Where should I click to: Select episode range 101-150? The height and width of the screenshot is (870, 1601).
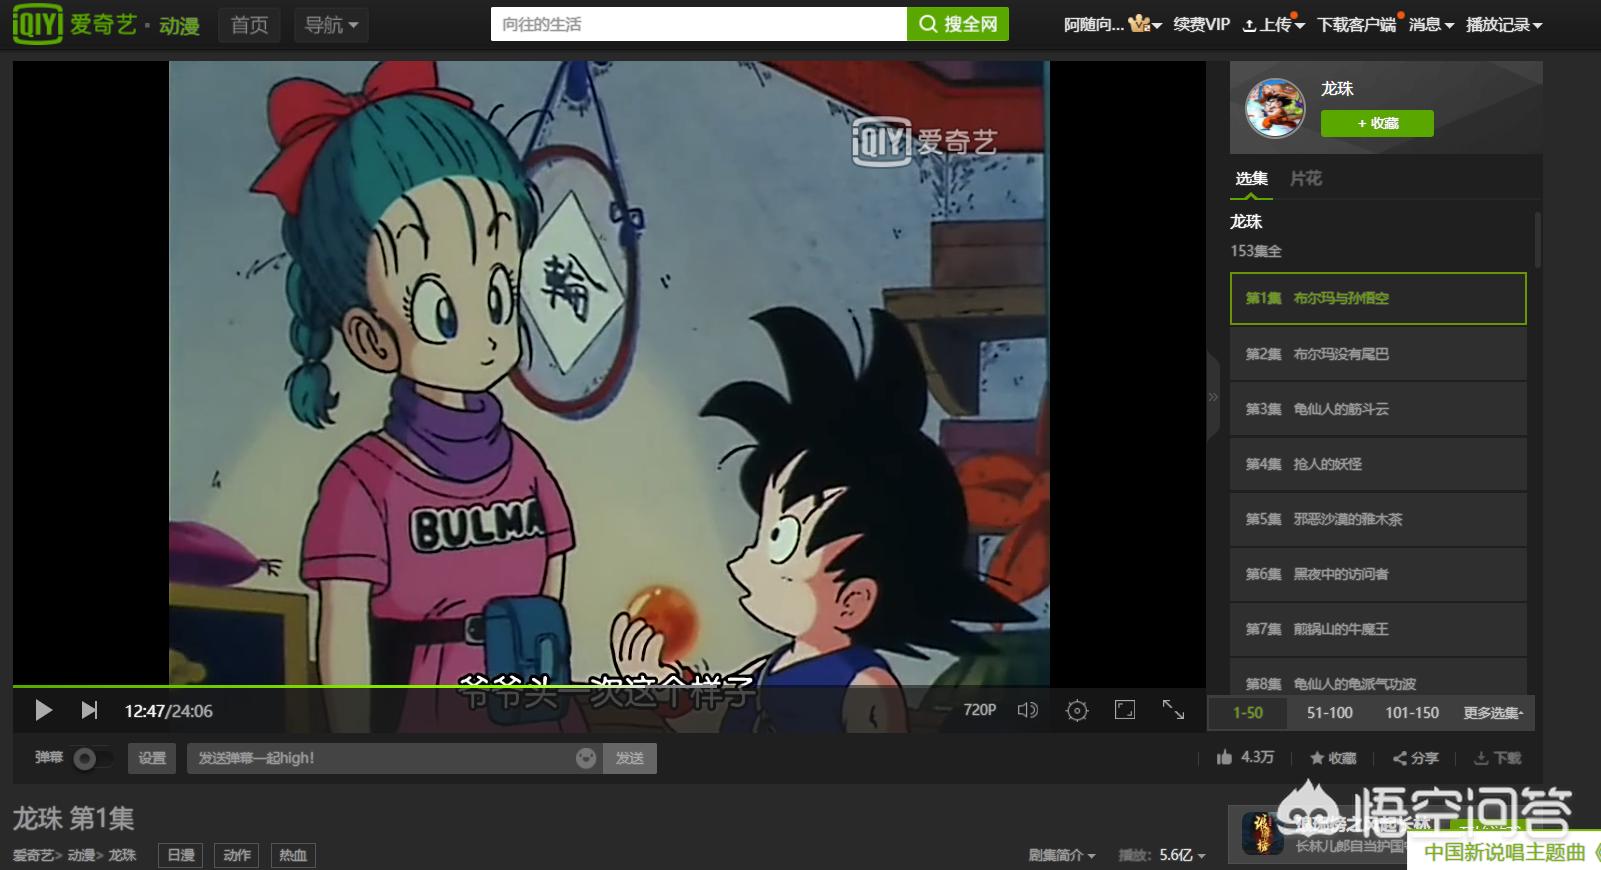tap(1412, 713)
